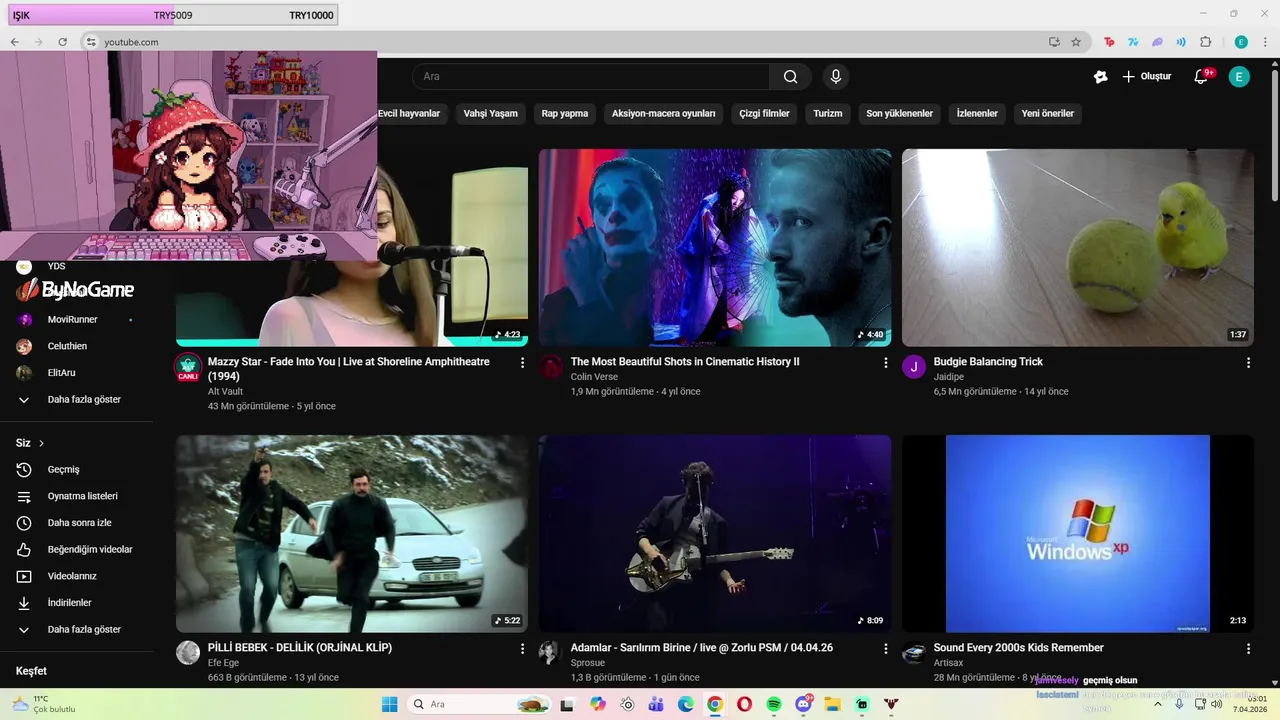This screenshot has width=1280, height=720.
Task: Open the Siz section chevron
Action: (41, 443)
